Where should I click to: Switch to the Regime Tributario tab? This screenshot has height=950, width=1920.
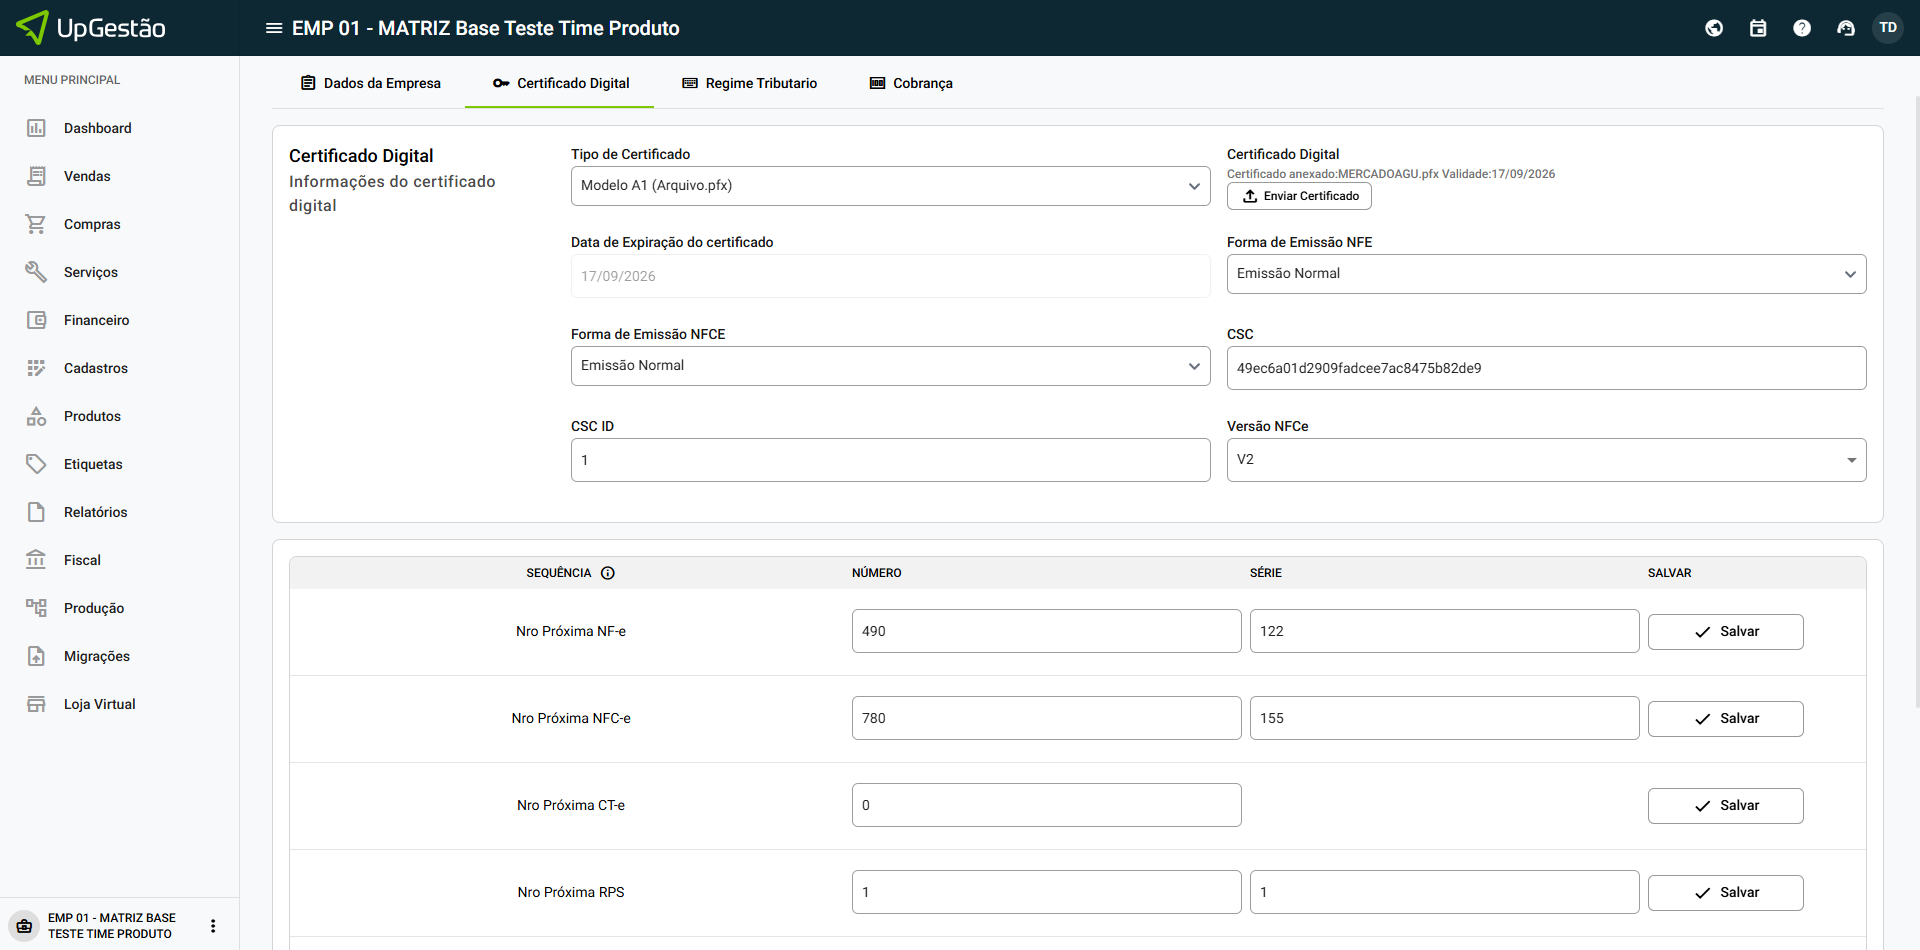pyautogui.click(x=749, y=83)
